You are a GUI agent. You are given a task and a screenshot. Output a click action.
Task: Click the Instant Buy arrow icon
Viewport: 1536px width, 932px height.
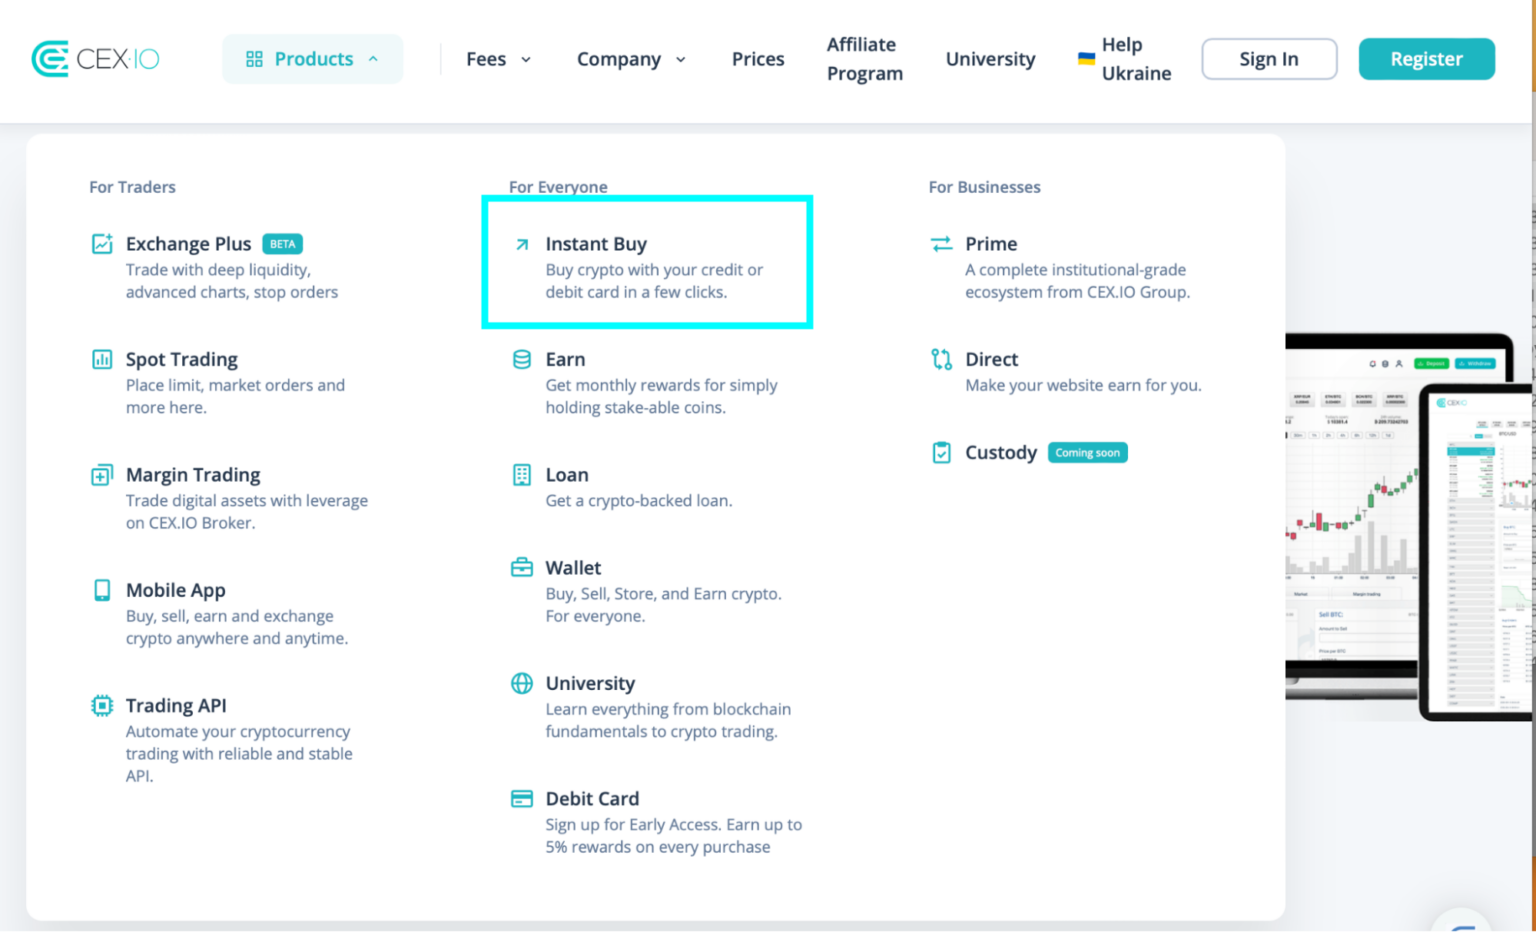click(x=521, y=243)
